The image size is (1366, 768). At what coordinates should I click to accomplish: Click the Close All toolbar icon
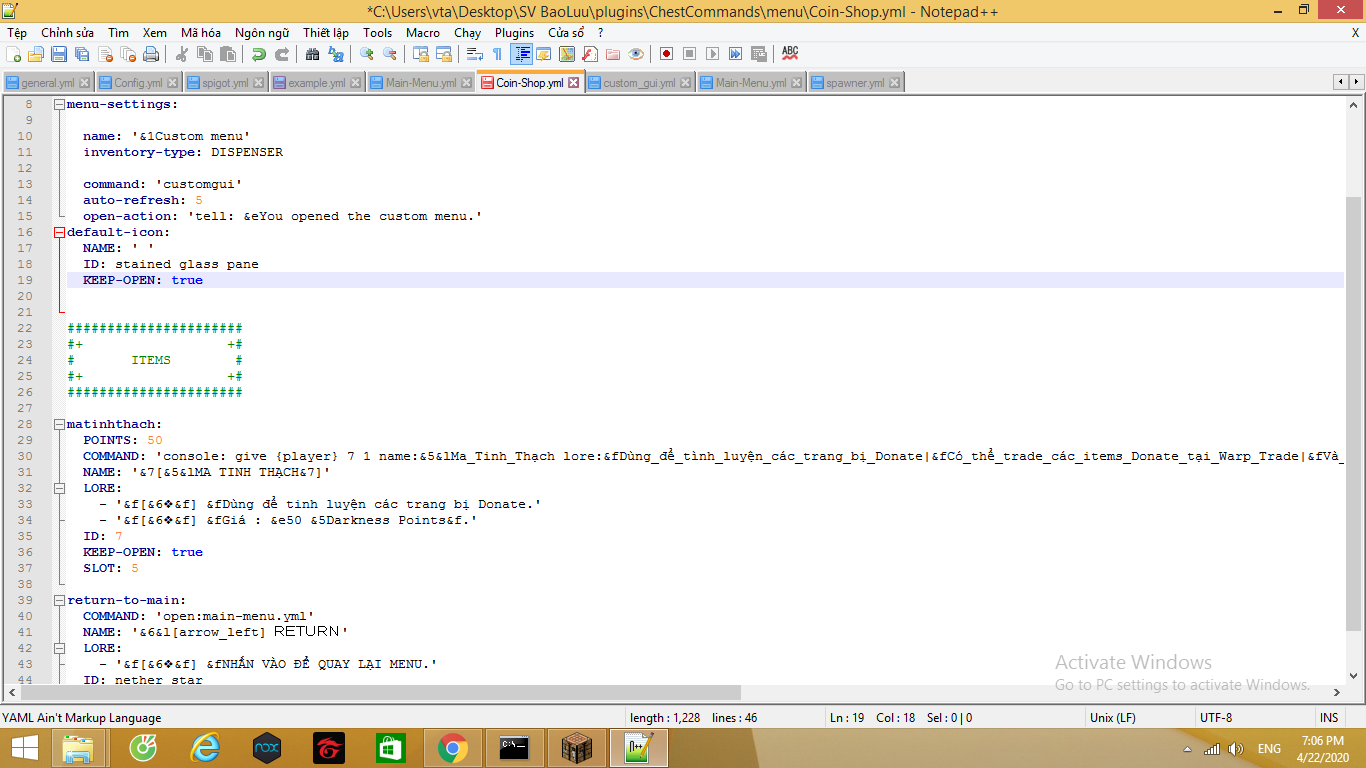128,54
